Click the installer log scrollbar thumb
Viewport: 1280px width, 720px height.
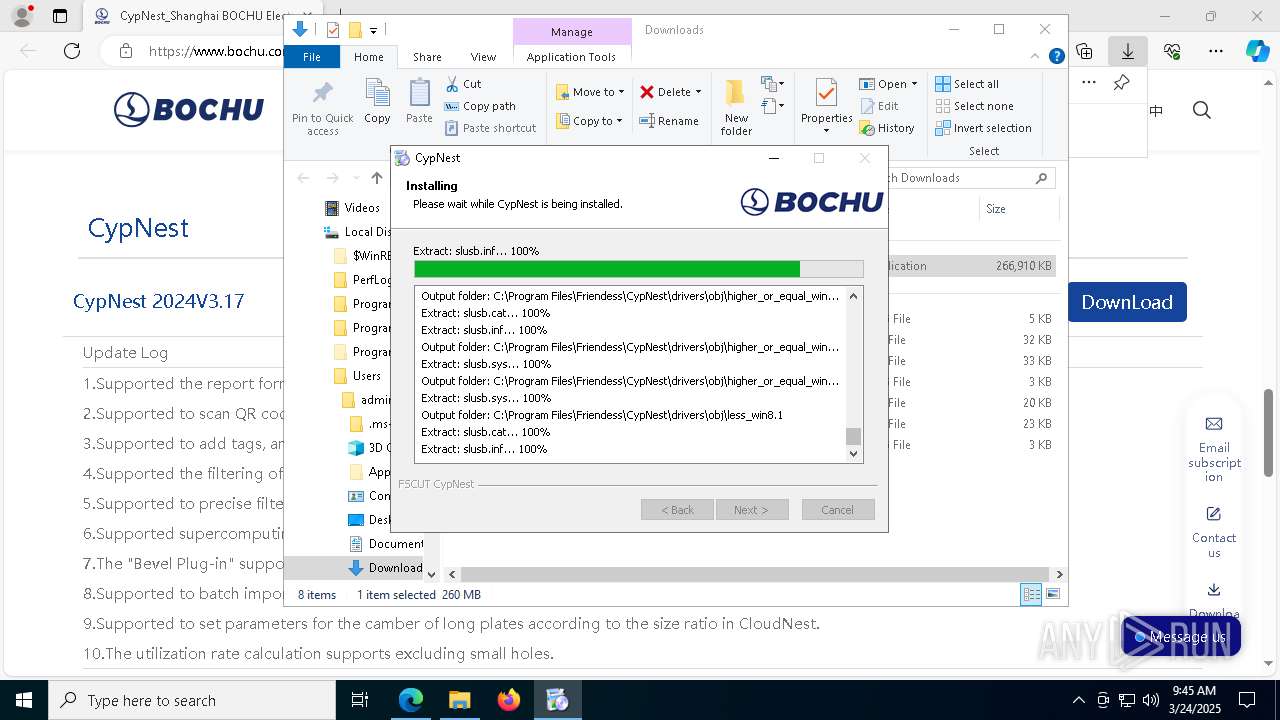pos(853,436)
